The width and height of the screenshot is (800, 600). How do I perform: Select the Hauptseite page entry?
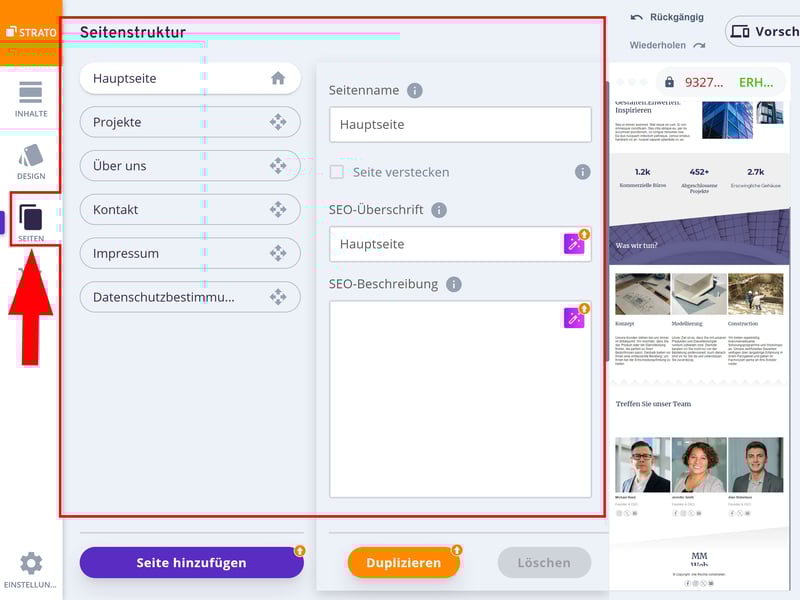[x=190, y=78]
